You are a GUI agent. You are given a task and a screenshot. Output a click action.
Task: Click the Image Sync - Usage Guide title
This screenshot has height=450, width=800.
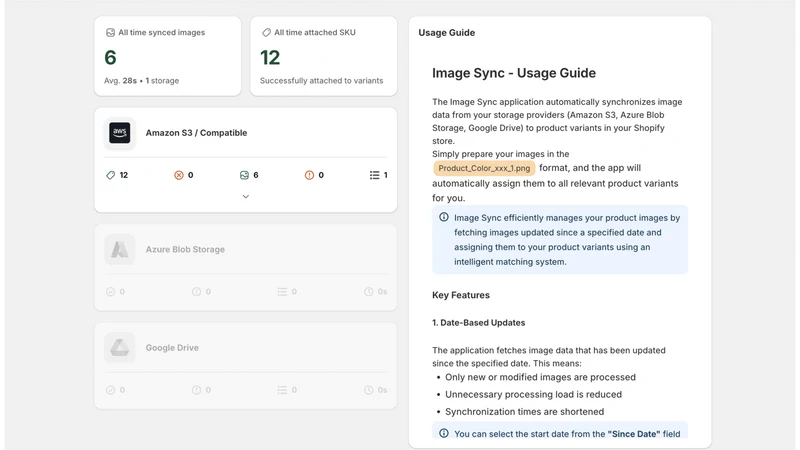coord(514,73)
